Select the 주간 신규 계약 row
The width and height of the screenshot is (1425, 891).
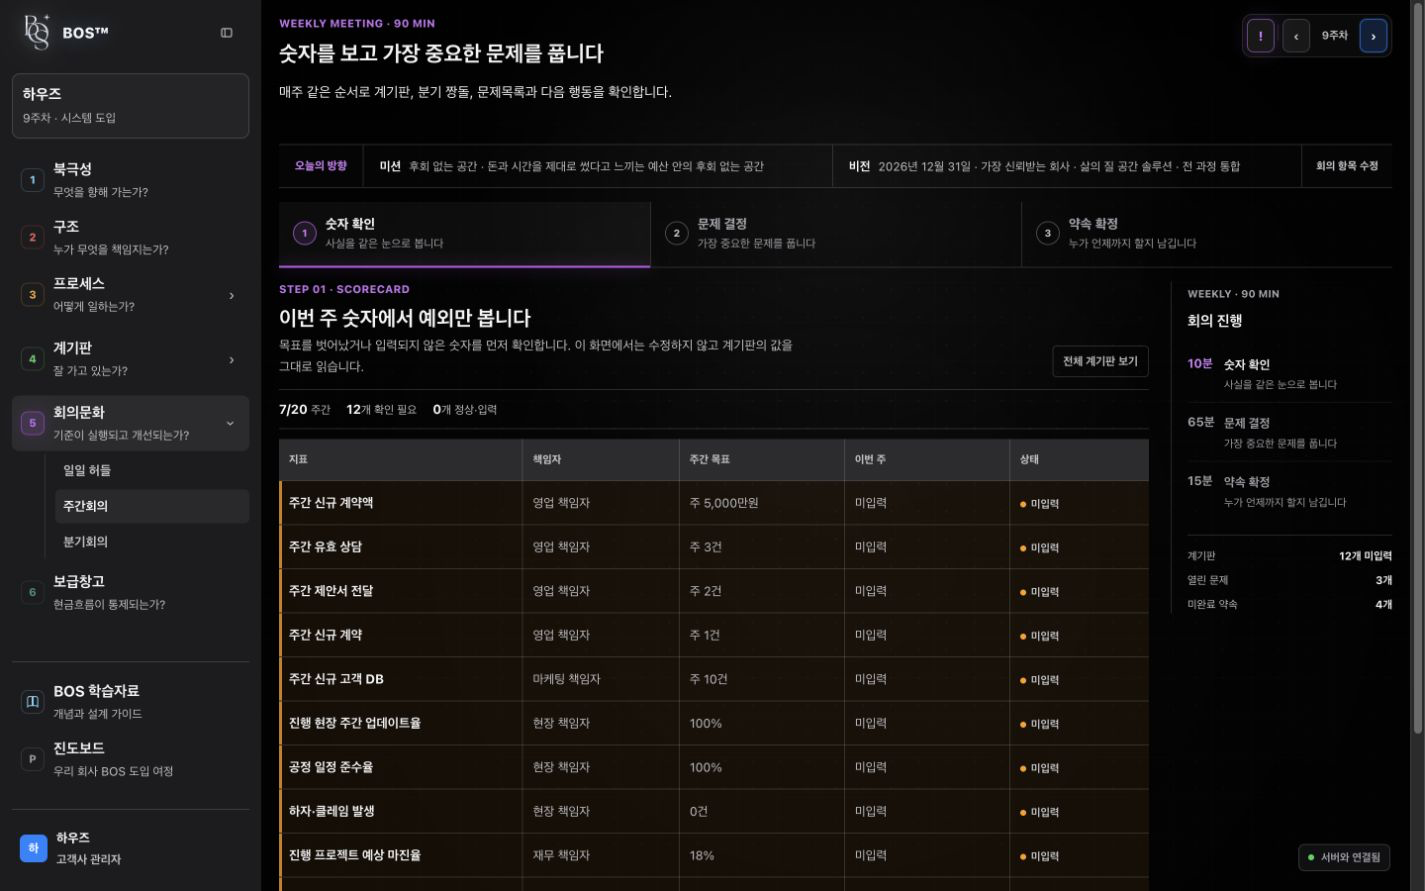pyautogui.click(x=714, y=635)
